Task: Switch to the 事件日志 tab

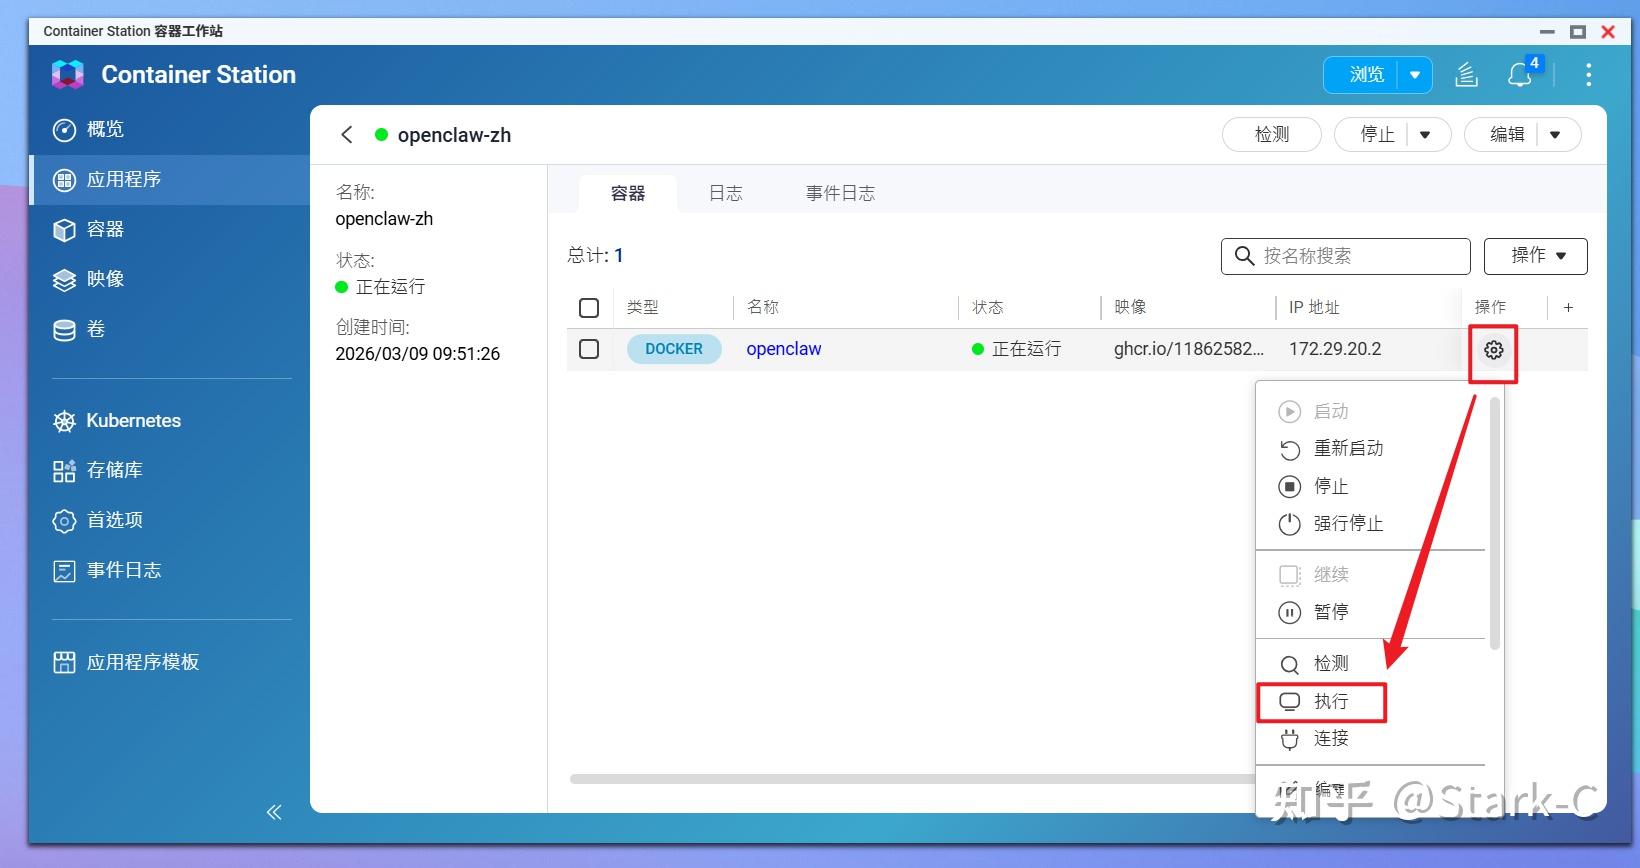Action: [x=840, y=194]
